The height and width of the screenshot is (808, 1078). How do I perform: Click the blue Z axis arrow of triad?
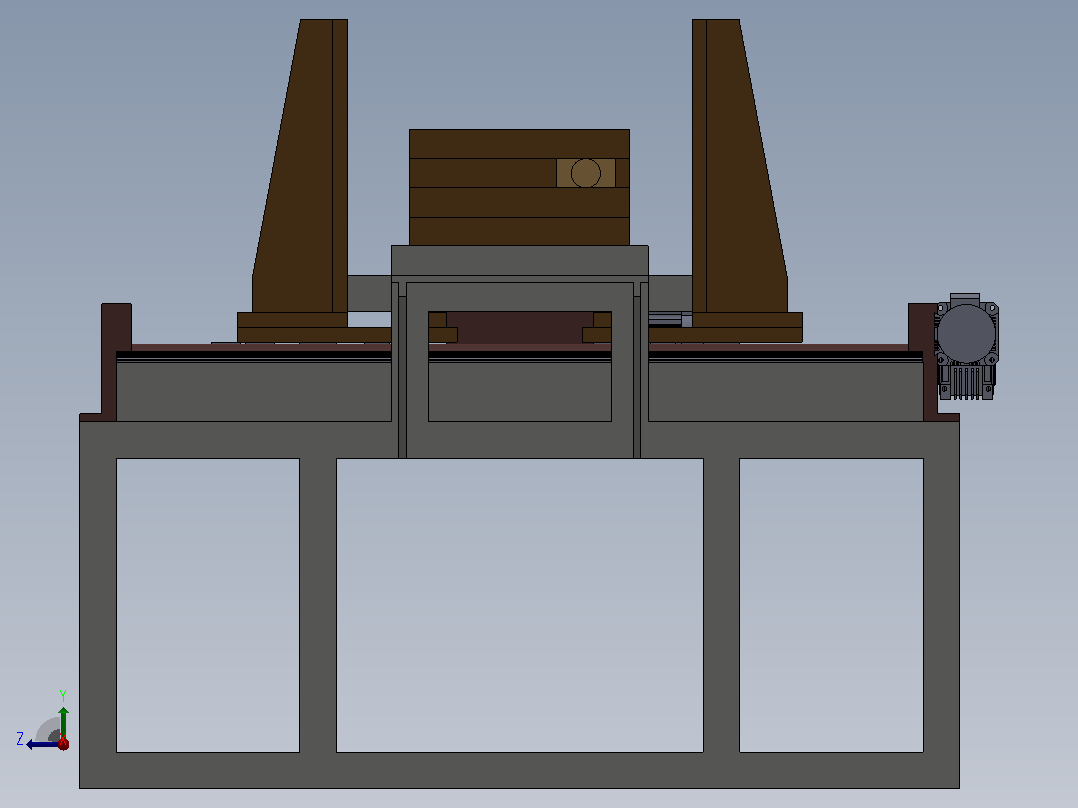(x=41, y=744)
